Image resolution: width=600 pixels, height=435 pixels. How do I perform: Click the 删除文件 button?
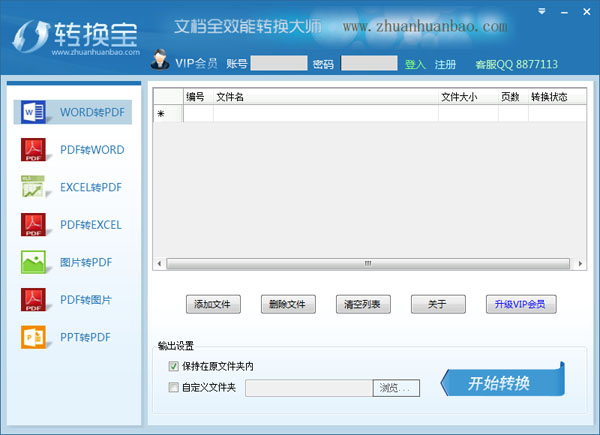tap(288, 304)
